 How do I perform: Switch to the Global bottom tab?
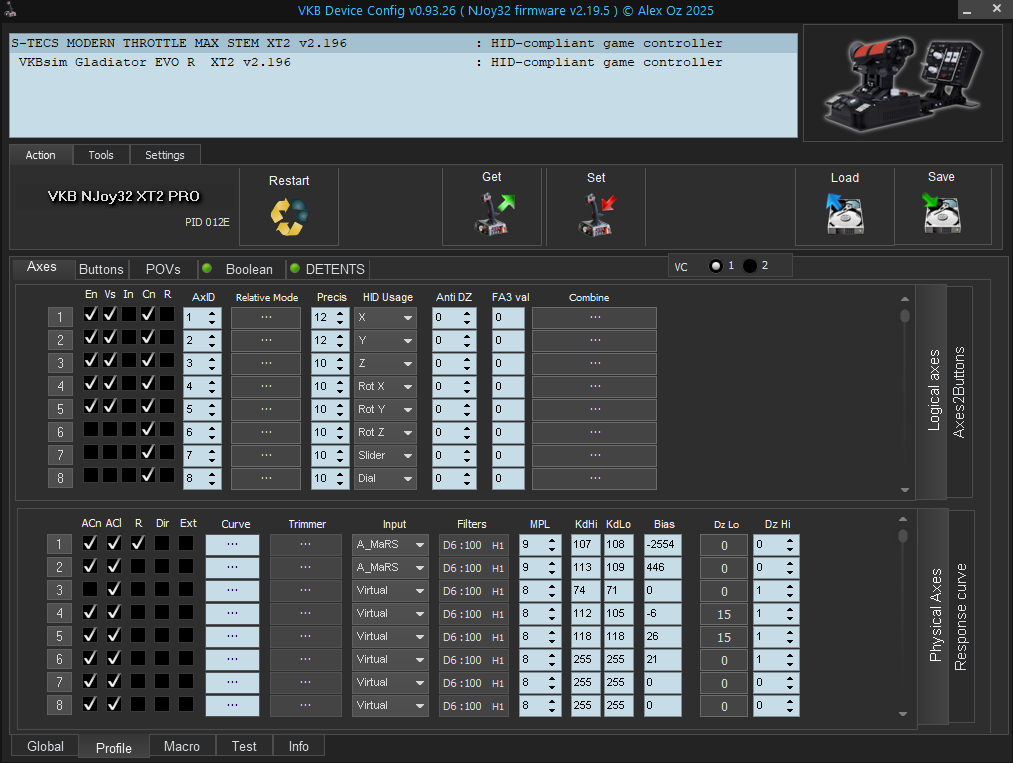click(45, 746)
